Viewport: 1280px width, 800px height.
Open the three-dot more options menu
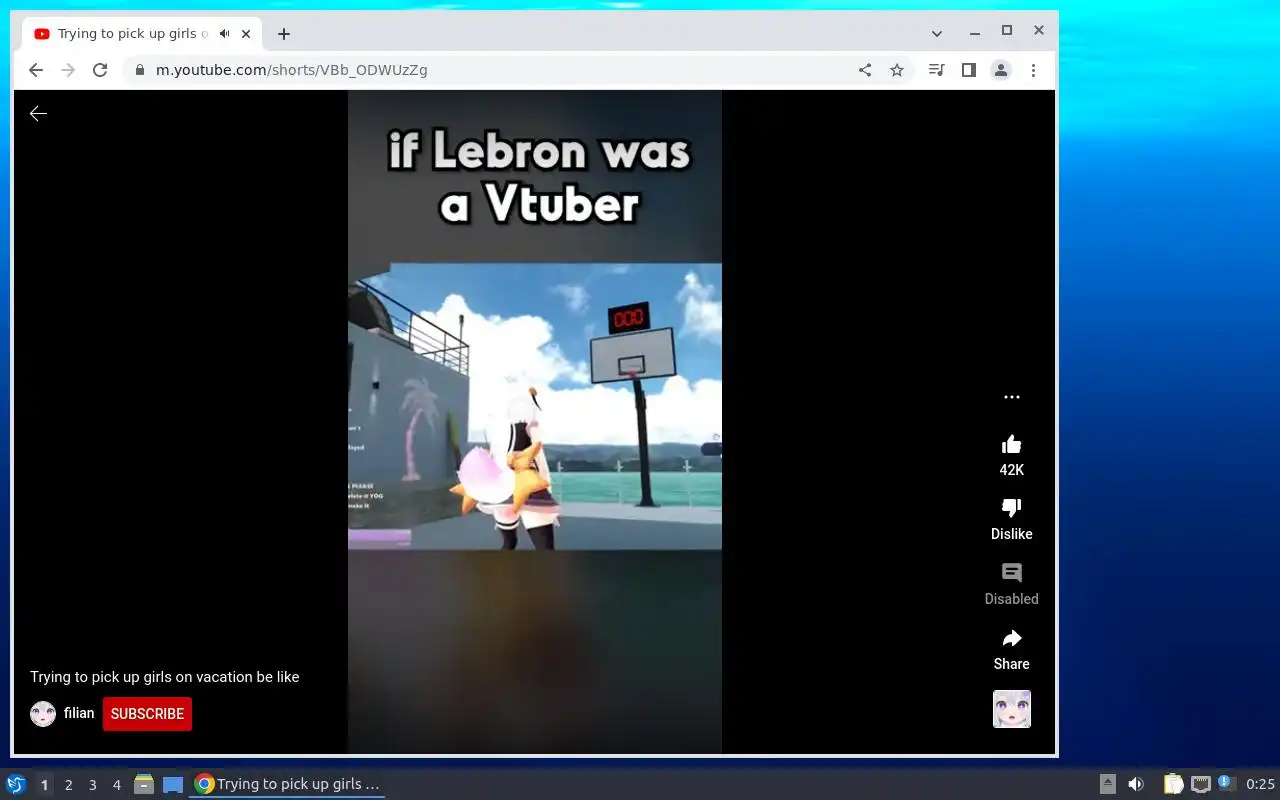click(1011, 397)
